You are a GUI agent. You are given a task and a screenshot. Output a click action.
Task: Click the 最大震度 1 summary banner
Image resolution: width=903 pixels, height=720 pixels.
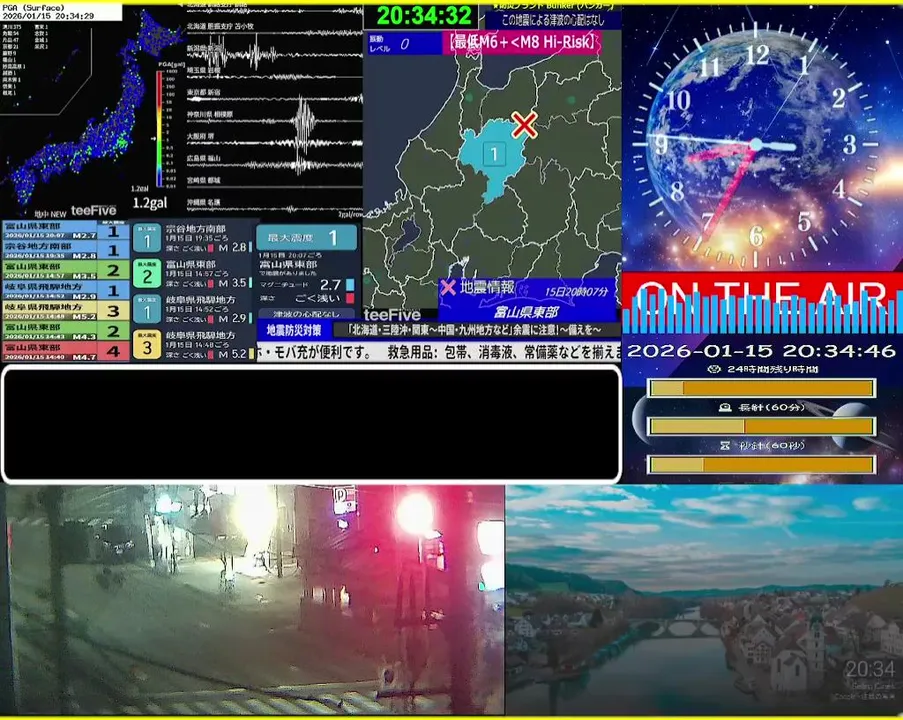306,237
